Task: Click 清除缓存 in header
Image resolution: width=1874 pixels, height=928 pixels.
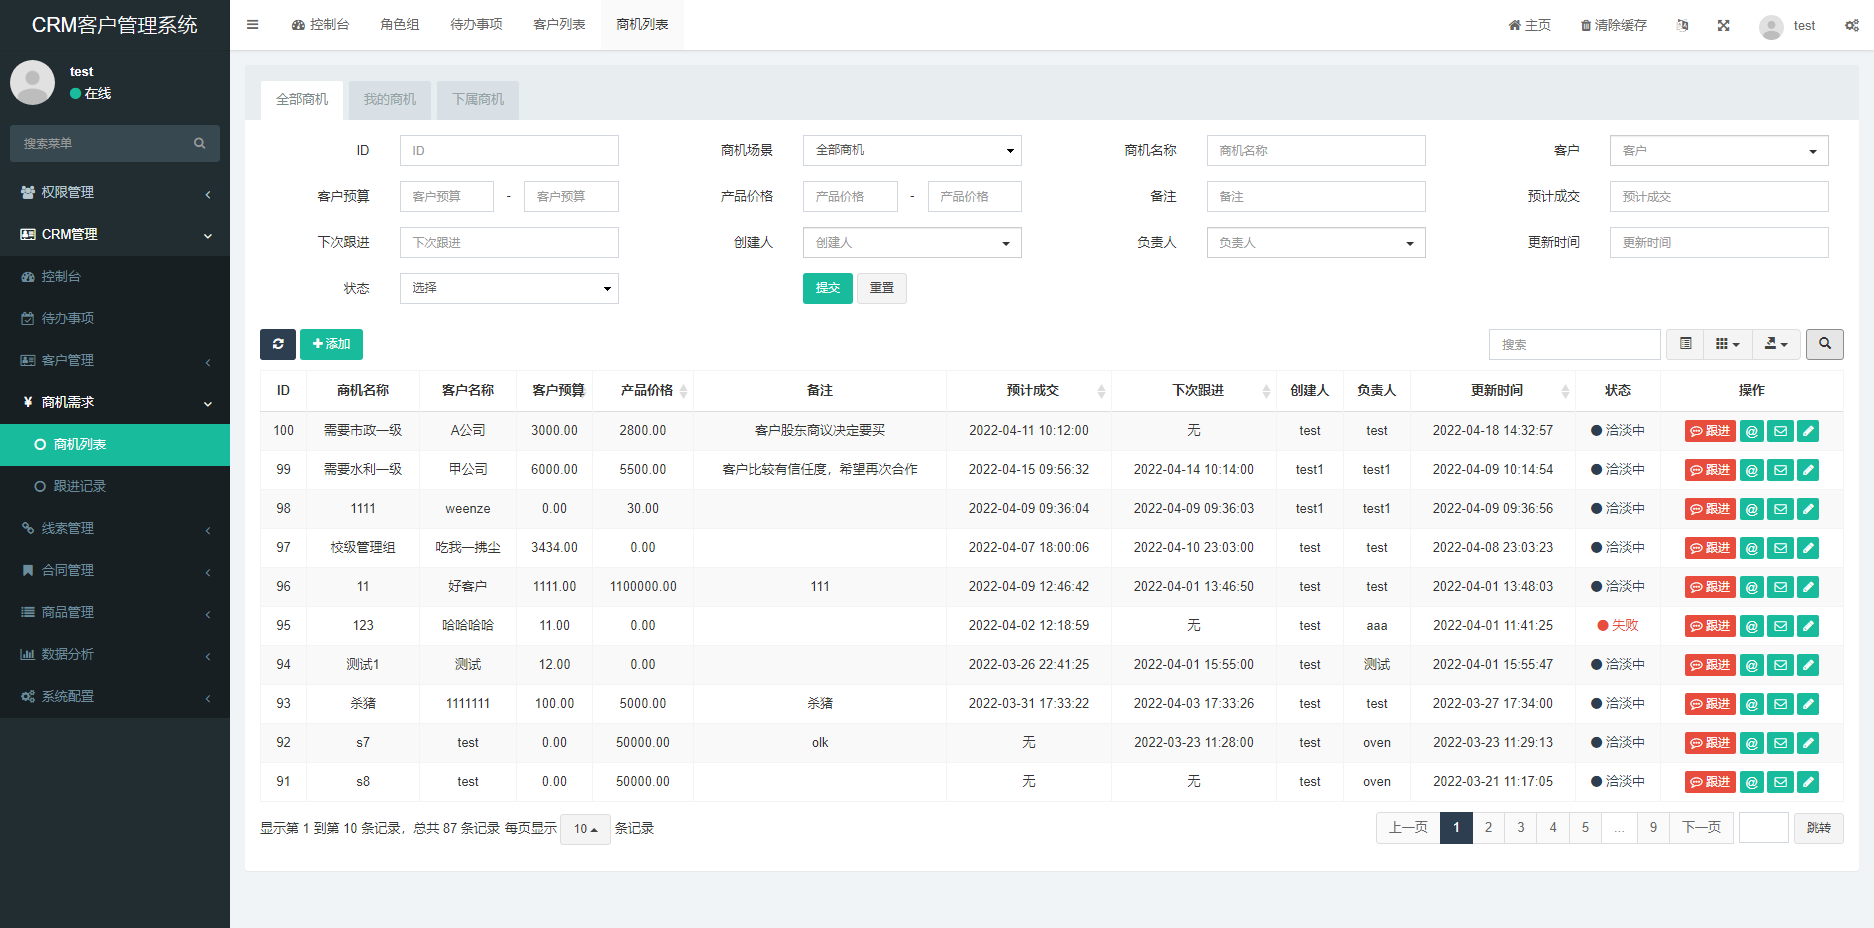Action: click(1613, 26)
